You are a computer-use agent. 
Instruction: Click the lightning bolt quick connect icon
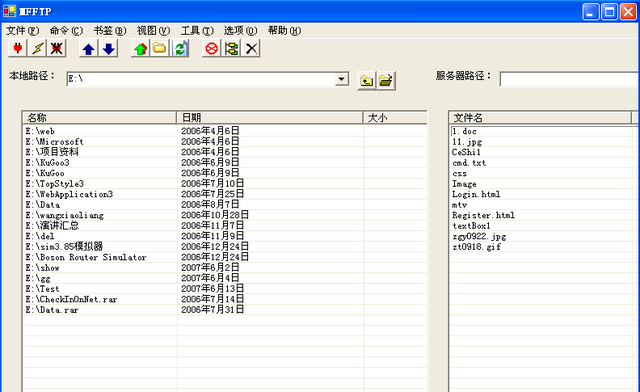[38, 49]
